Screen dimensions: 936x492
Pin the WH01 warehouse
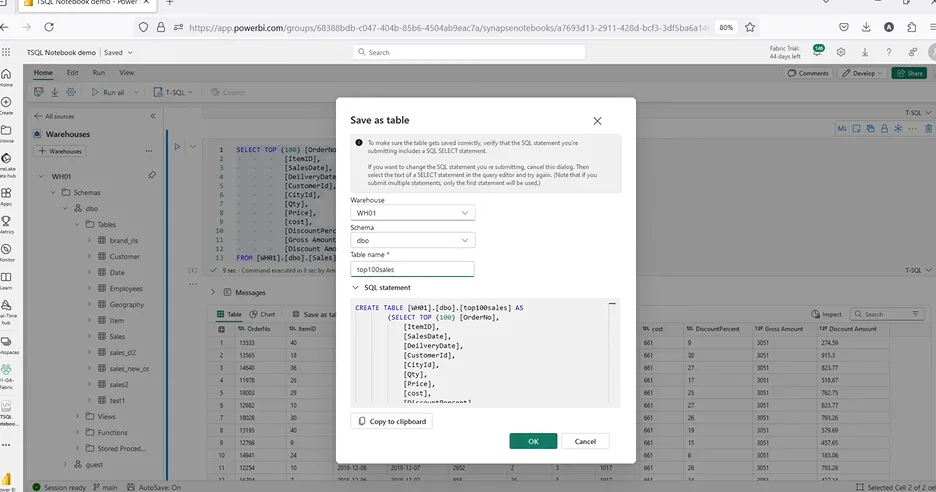coord(152,175)
